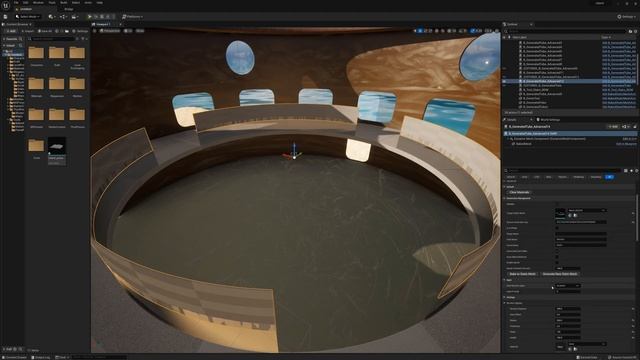Open the quick add content icon menu
The width and height of the screenshot is (640, 360).
(x=52, y=17)
